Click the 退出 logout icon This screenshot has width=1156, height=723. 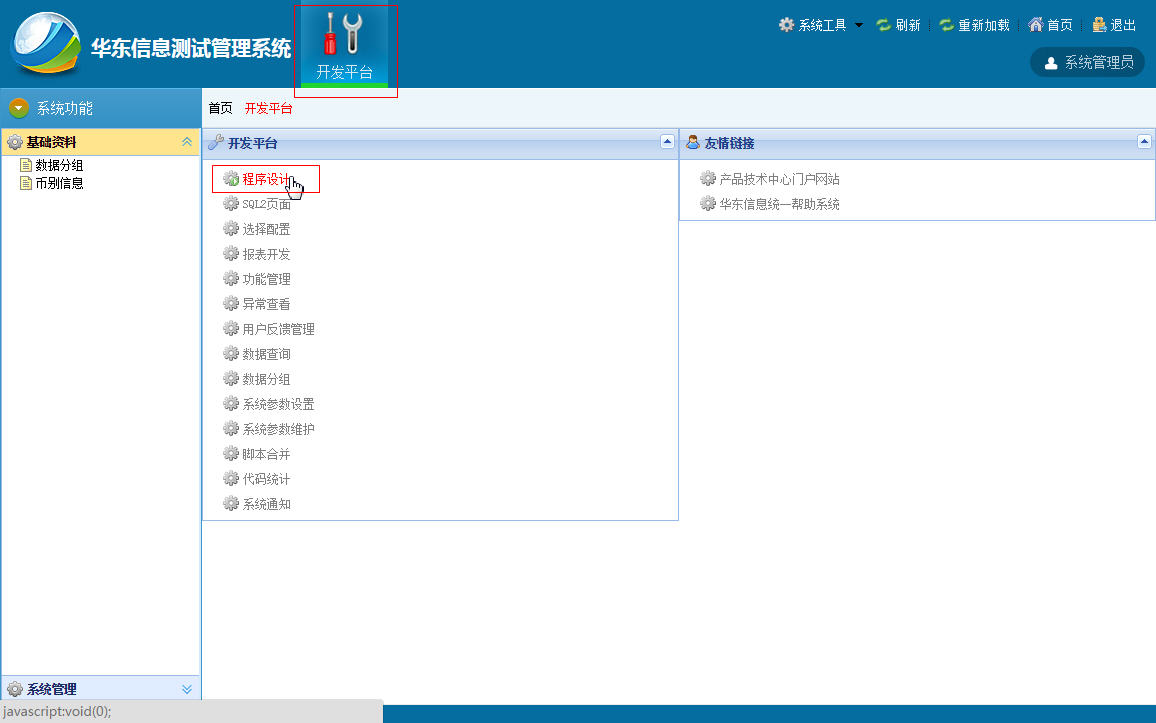point(1099,25)
